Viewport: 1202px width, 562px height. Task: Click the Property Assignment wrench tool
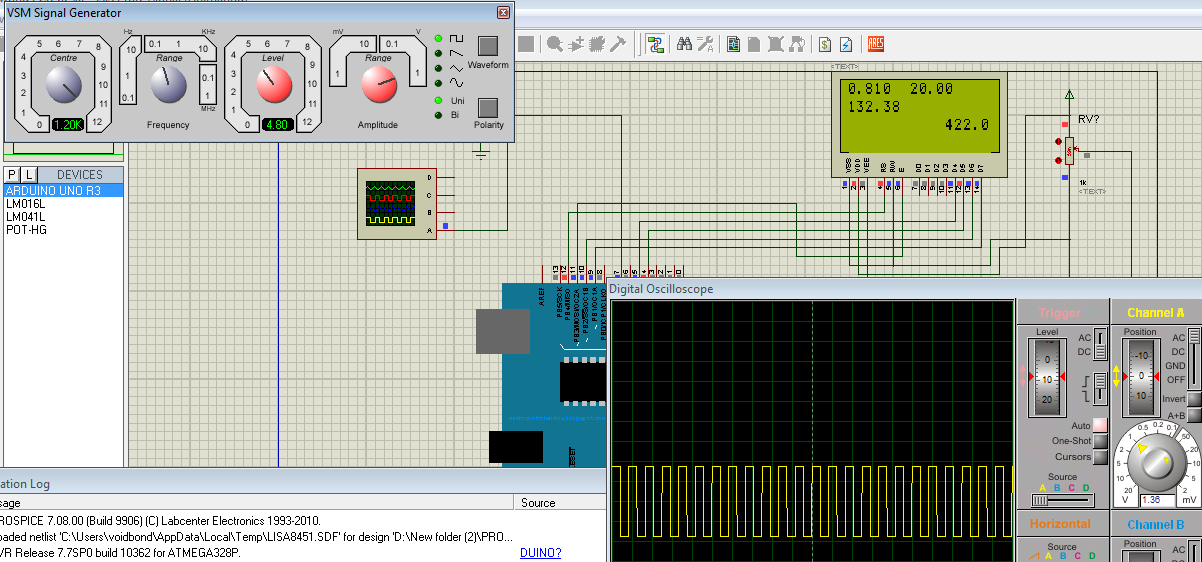705,44
